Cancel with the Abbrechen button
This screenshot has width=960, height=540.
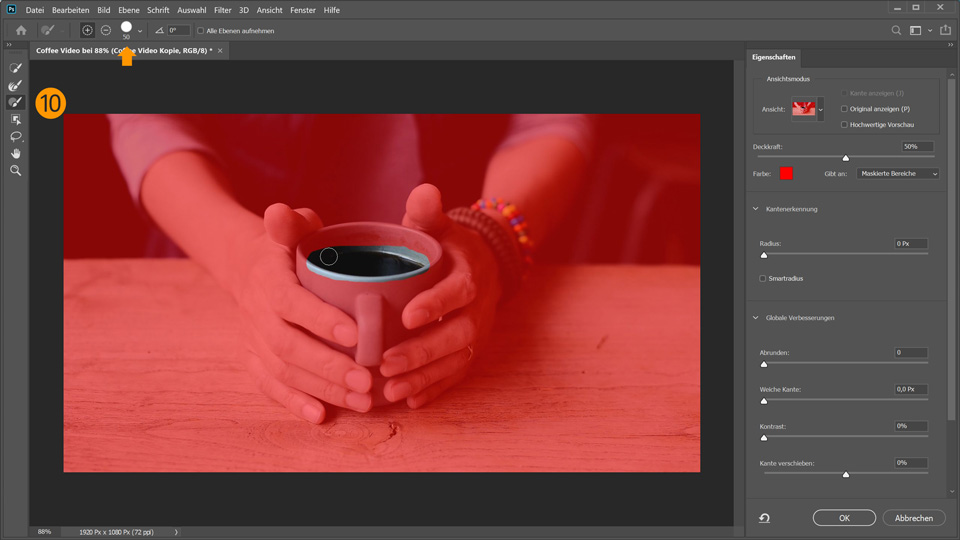(914, 518)
